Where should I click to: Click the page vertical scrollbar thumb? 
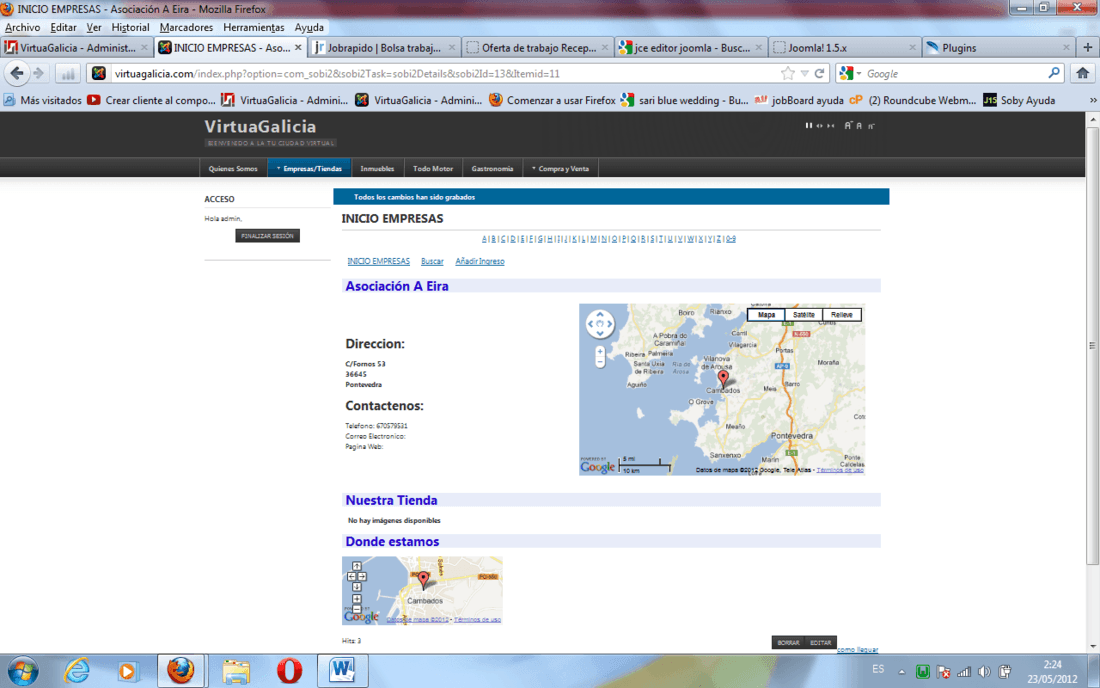click(x=1092, y=345)
